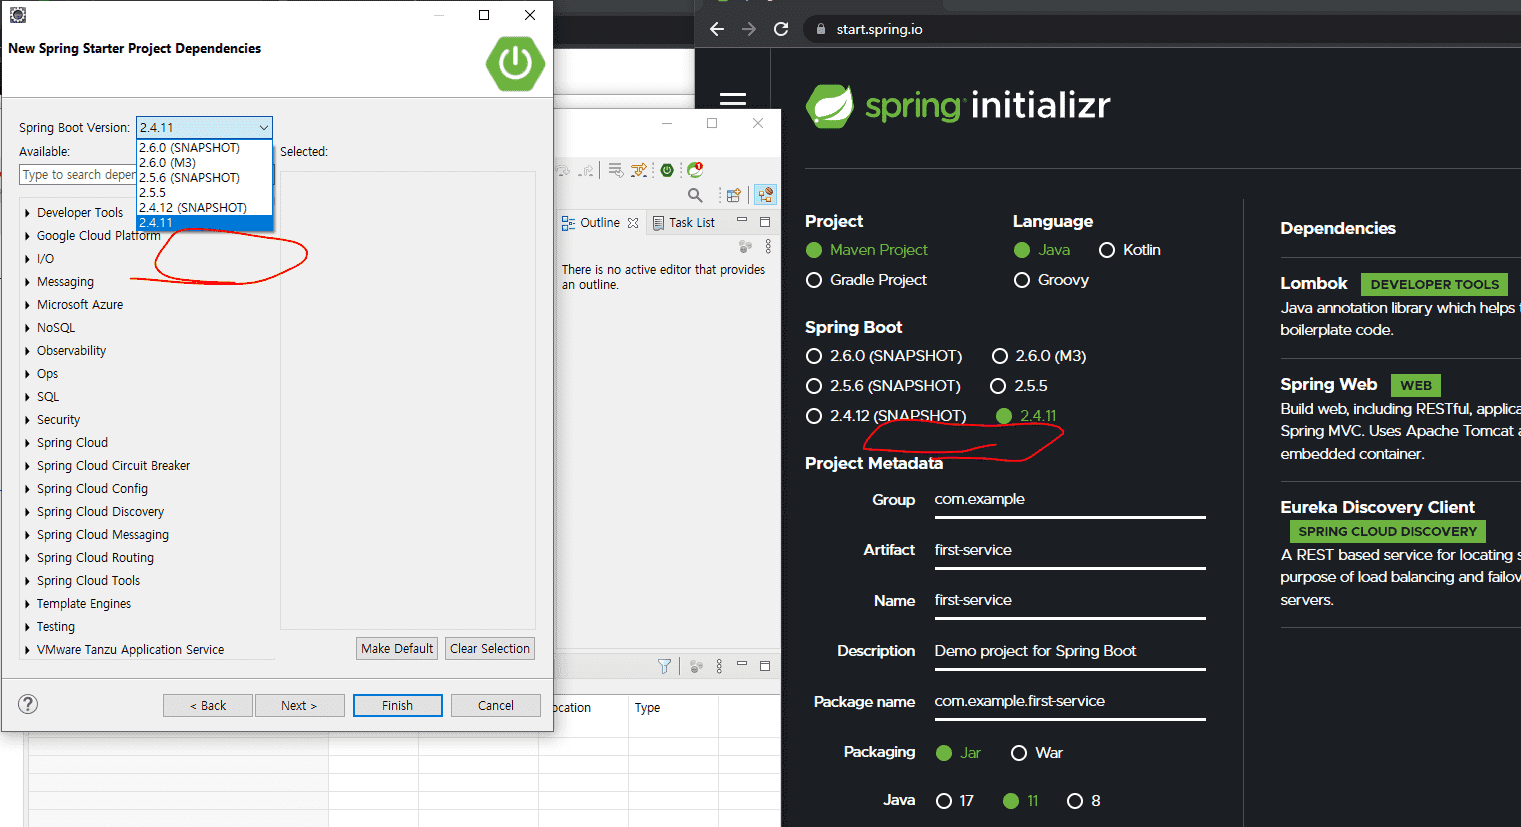Pick 2.5.5 in the version dropdown list
This screenshot has width=1521, height=827.
tap(204, 193)
